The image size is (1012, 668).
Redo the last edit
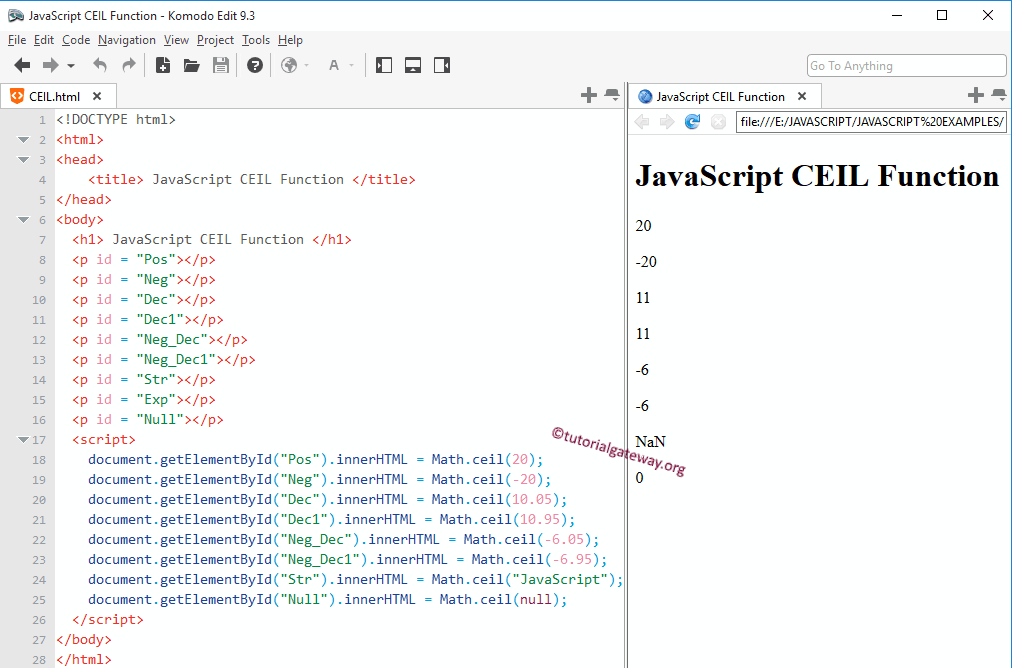[127, 65]
